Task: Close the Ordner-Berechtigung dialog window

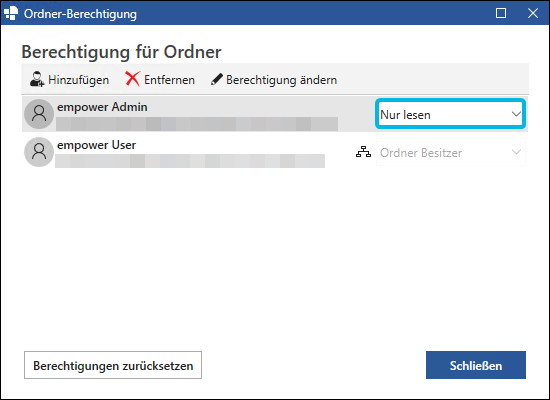Action: [x=533, y=13]
